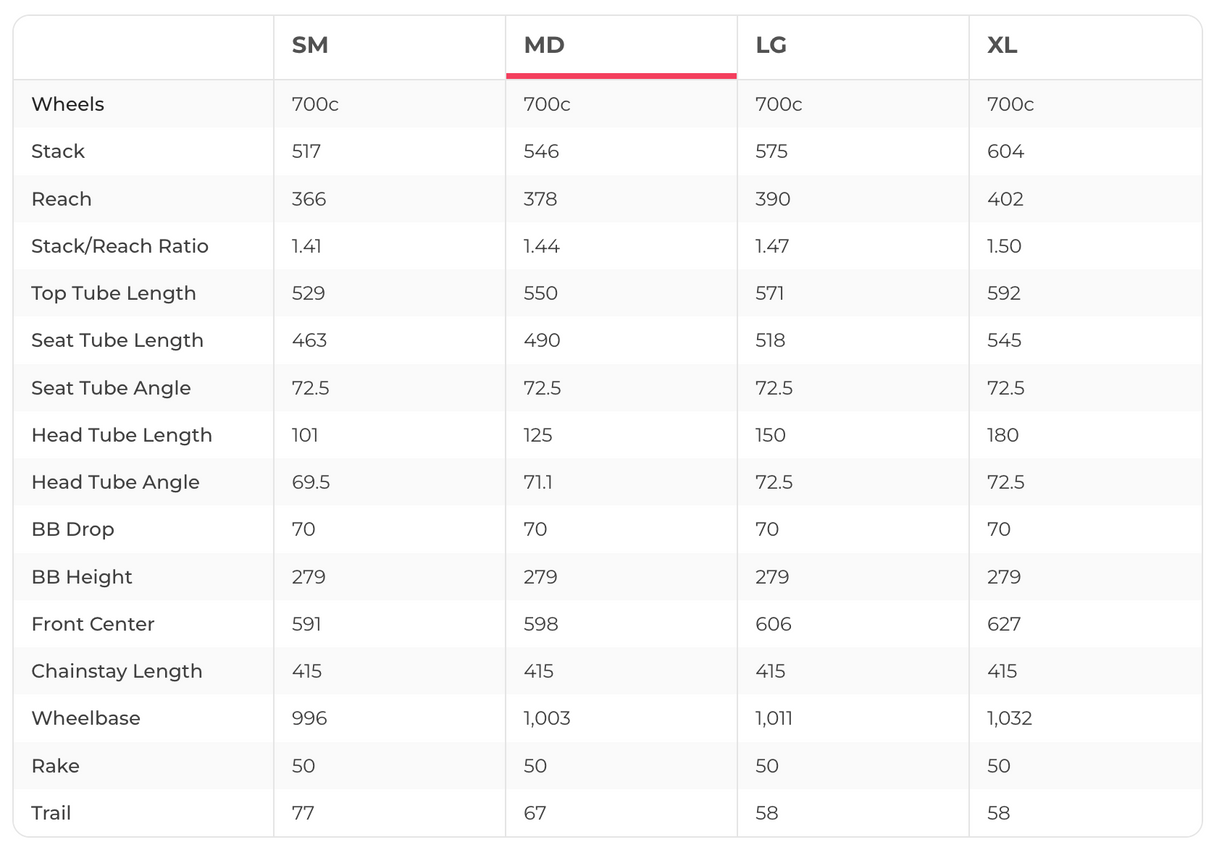Click the Wheels row label
The image size is (1214, 850).
[x=68, y=104]
